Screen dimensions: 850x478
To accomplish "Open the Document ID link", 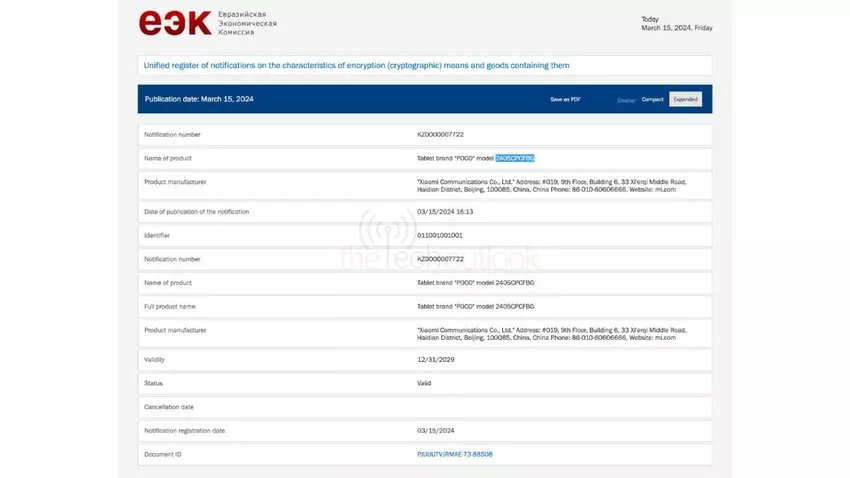I will point(454,454).
